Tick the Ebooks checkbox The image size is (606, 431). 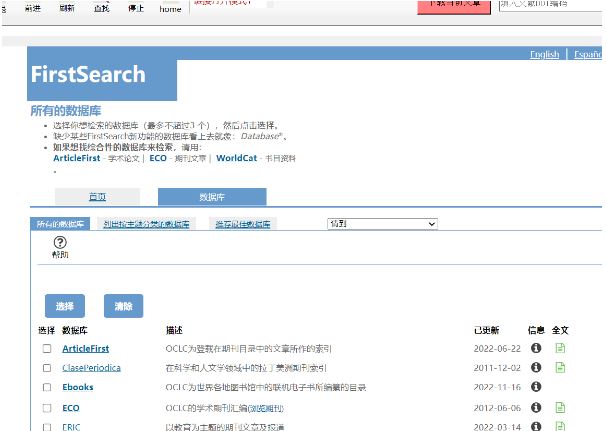[x=47, y=387]
